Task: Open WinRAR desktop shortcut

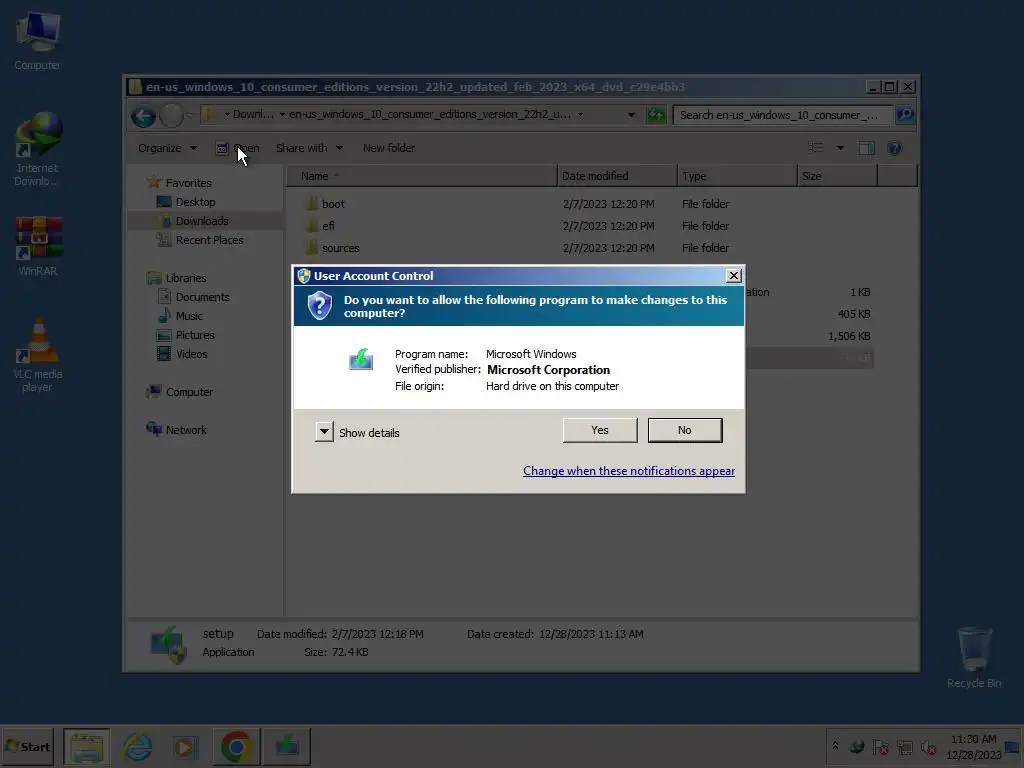Action: click(38, 246)
